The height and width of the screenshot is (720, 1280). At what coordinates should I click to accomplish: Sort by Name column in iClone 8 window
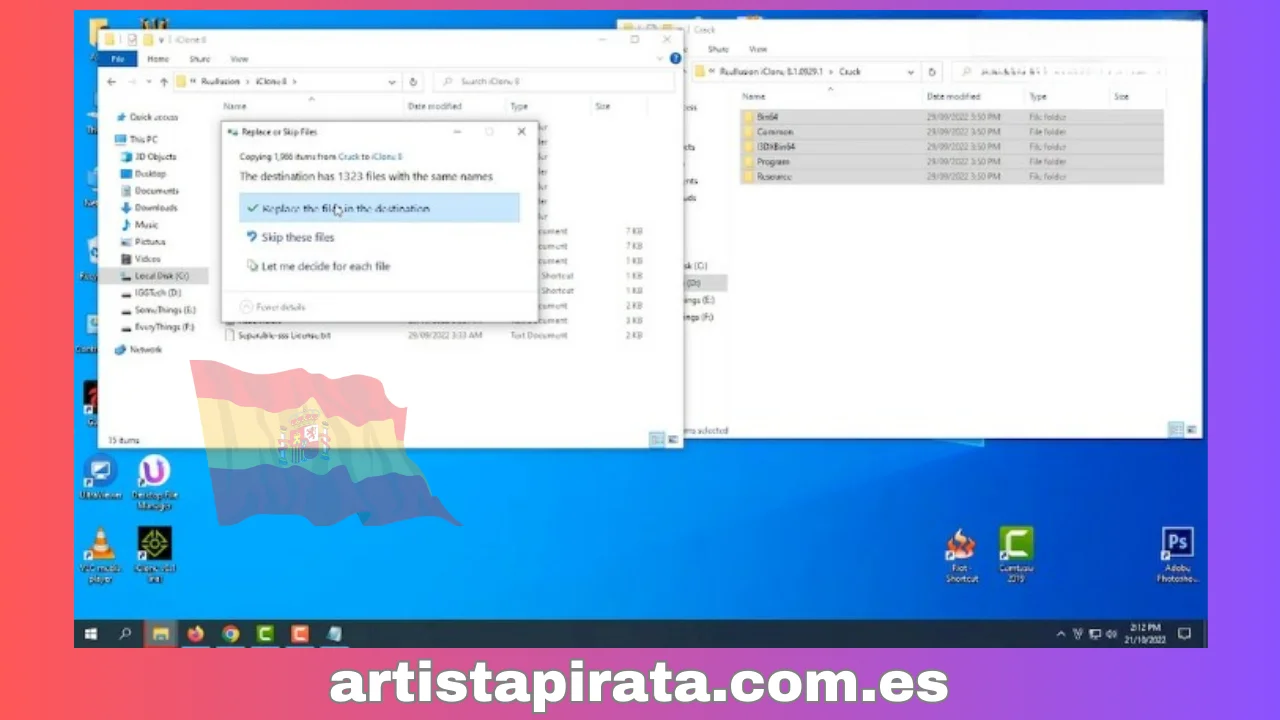click(x=235, y=106)
